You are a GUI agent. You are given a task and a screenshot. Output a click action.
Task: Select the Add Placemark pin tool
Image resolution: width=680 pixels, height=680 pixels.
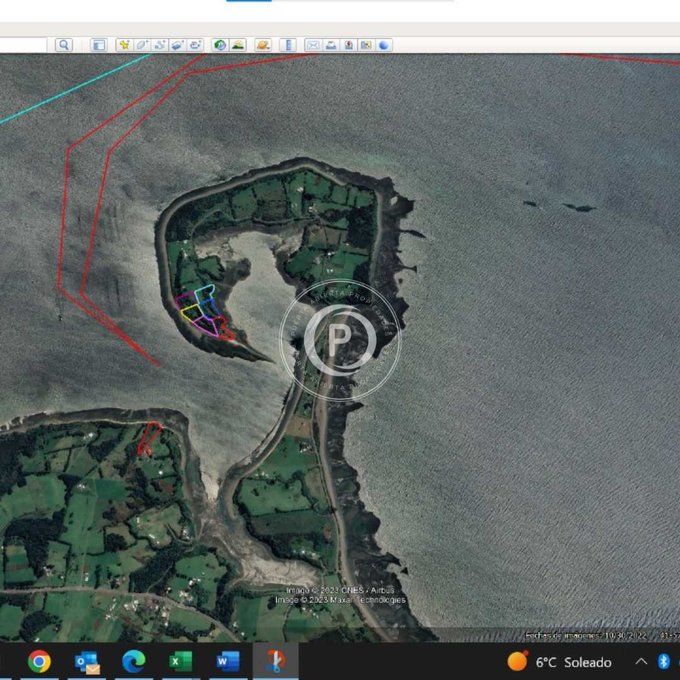(124, 45)
